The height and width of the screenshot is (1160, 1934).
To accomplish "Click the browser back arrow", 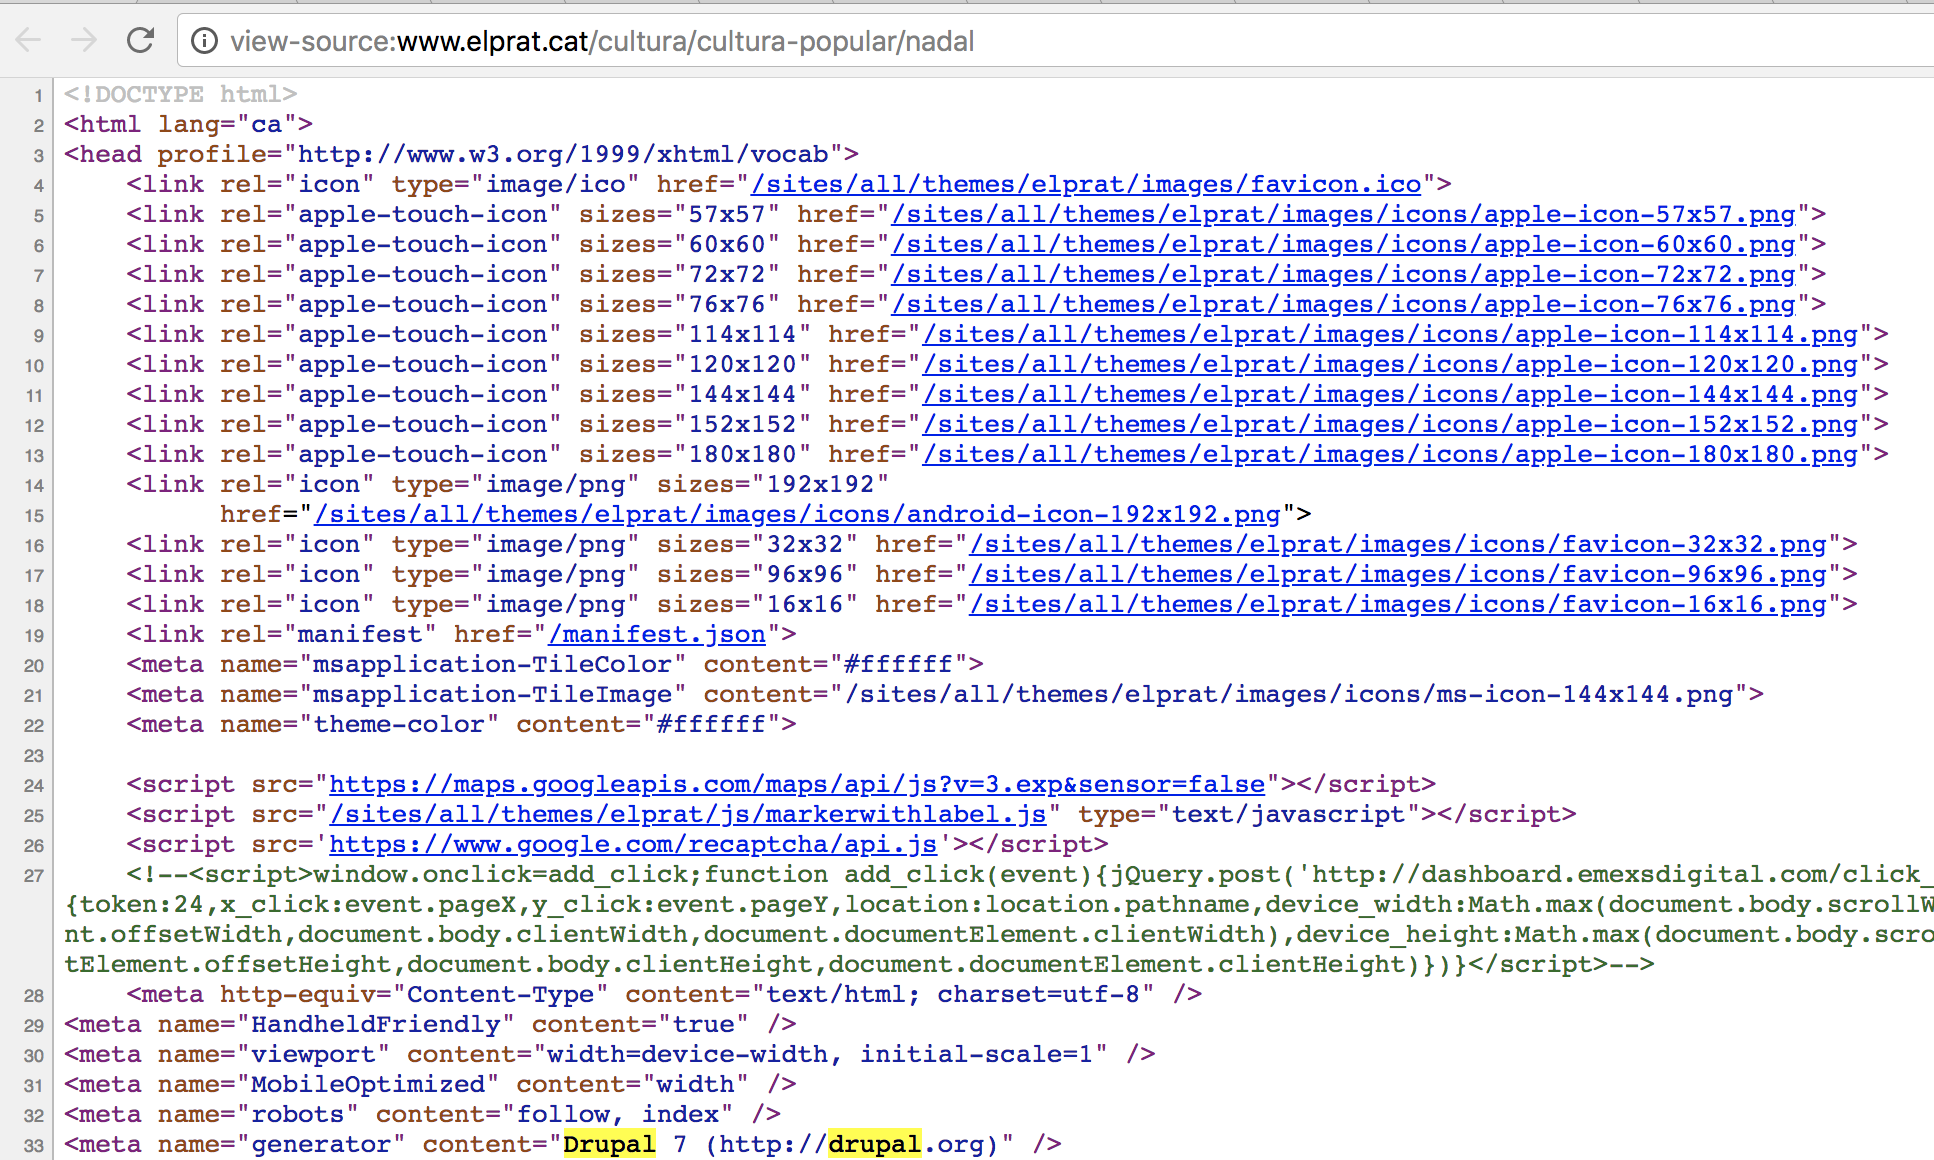I will 28,40.
